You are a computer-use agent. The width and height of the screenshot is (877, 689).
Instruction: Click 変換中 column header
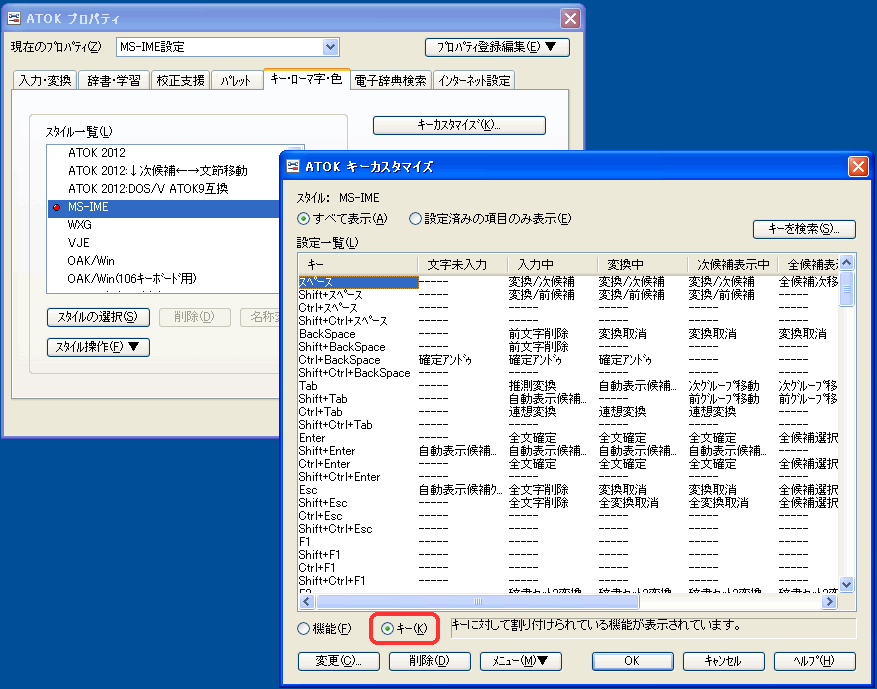click(x=643, y=264)
